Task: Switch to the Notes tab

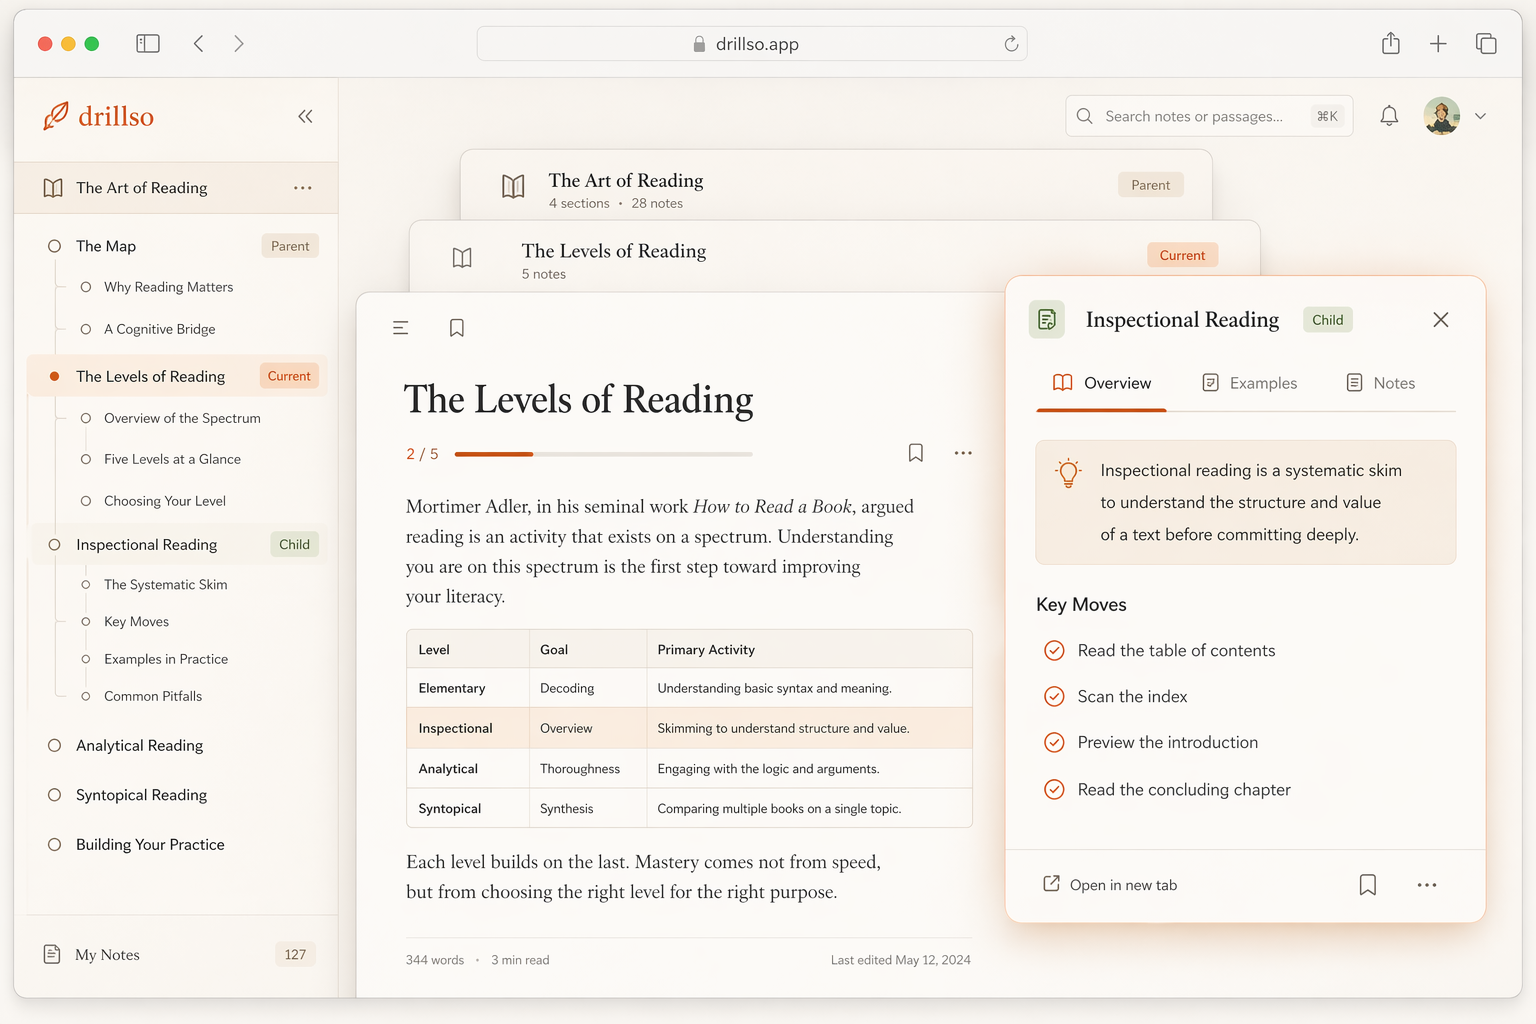Action: click(1381, 383)
